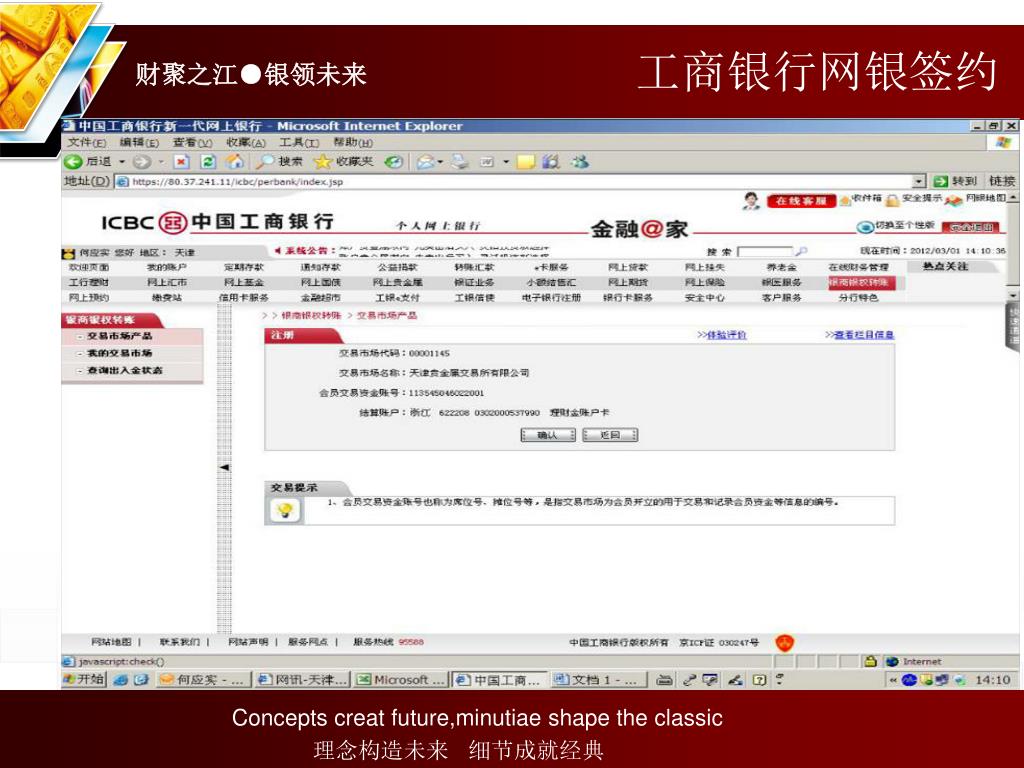
Task: Click 服务网点 footer link
Action: coord(308,642)
